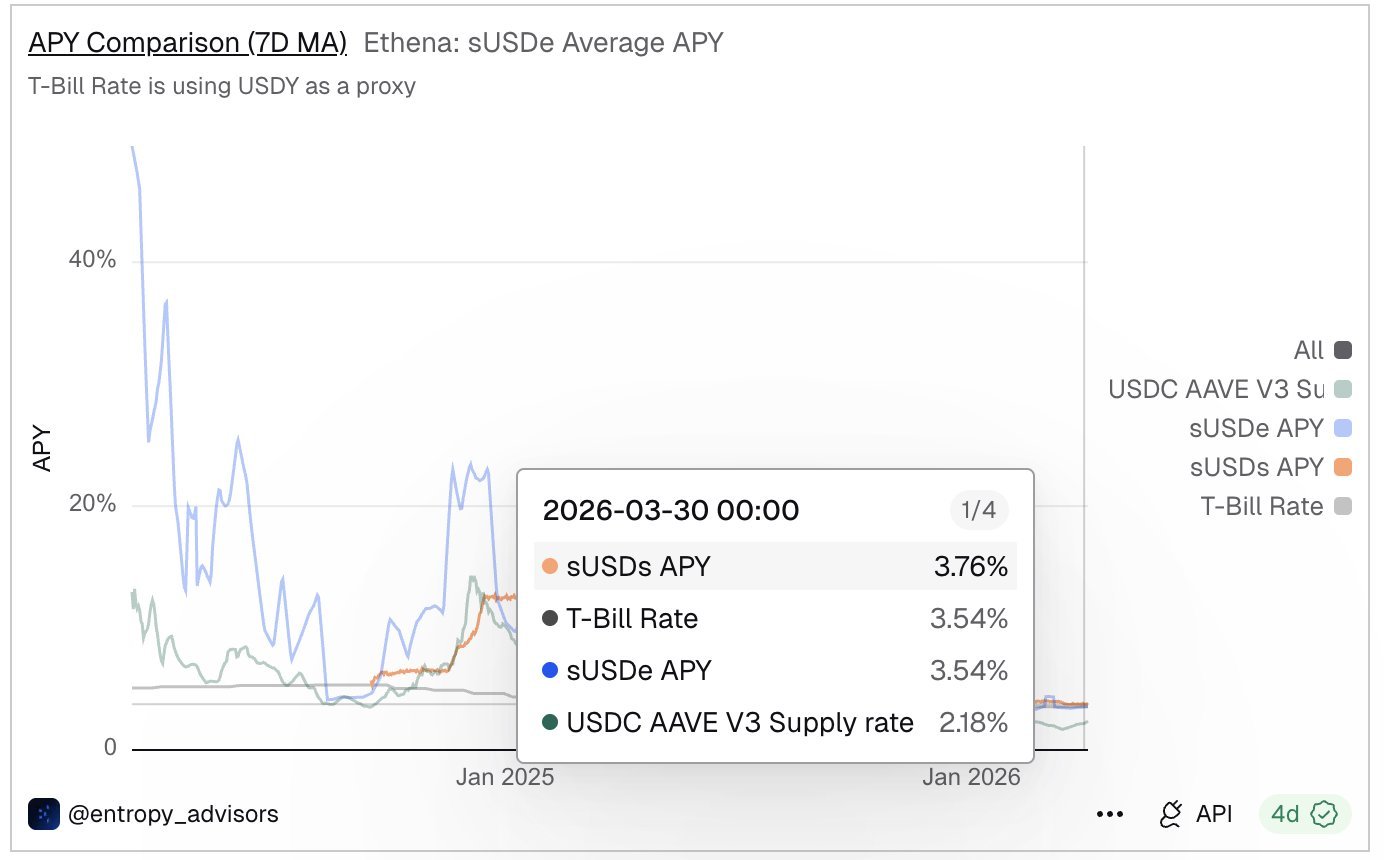Viewport: 1384px width, 860px height.
Task: Open the APY Comparison (7D MA) title link
Action: [188, 42]
